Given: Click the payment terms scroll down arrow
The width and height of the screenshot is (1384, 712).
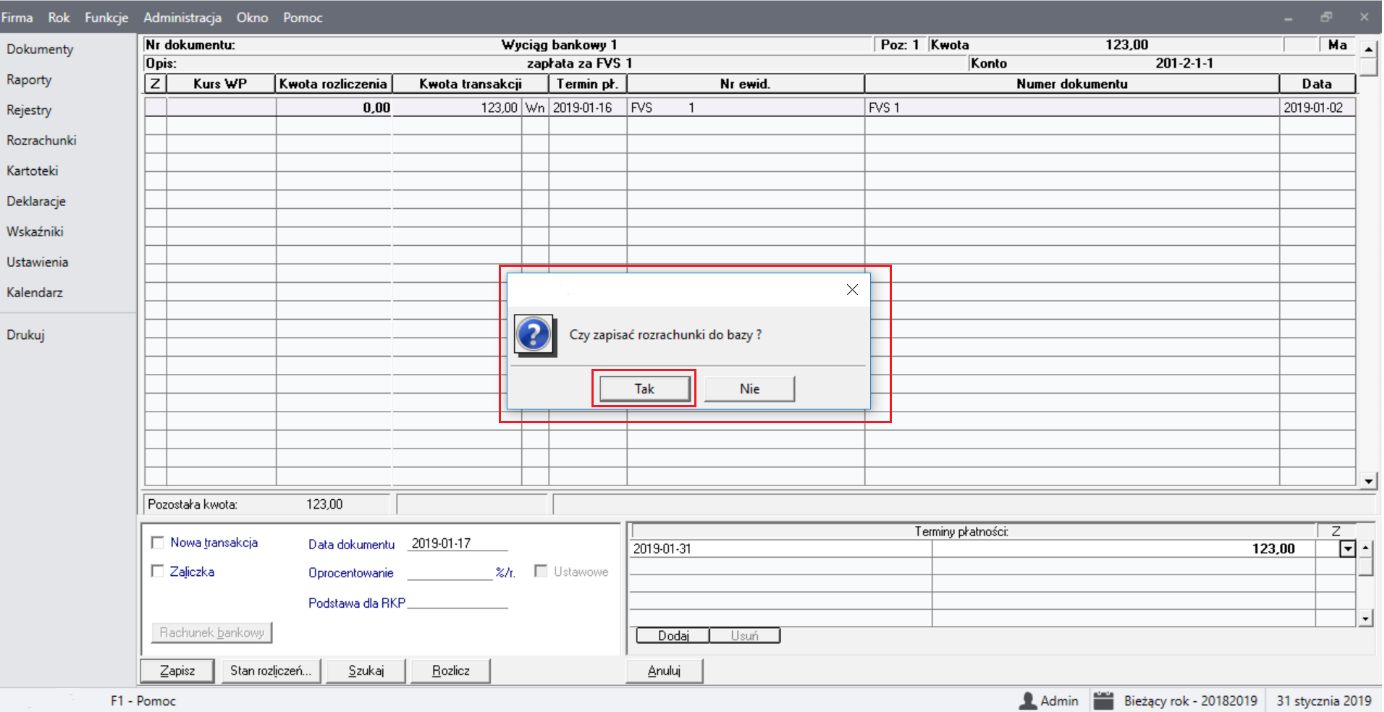Looking at the screenshot, I should point(1367,619).
